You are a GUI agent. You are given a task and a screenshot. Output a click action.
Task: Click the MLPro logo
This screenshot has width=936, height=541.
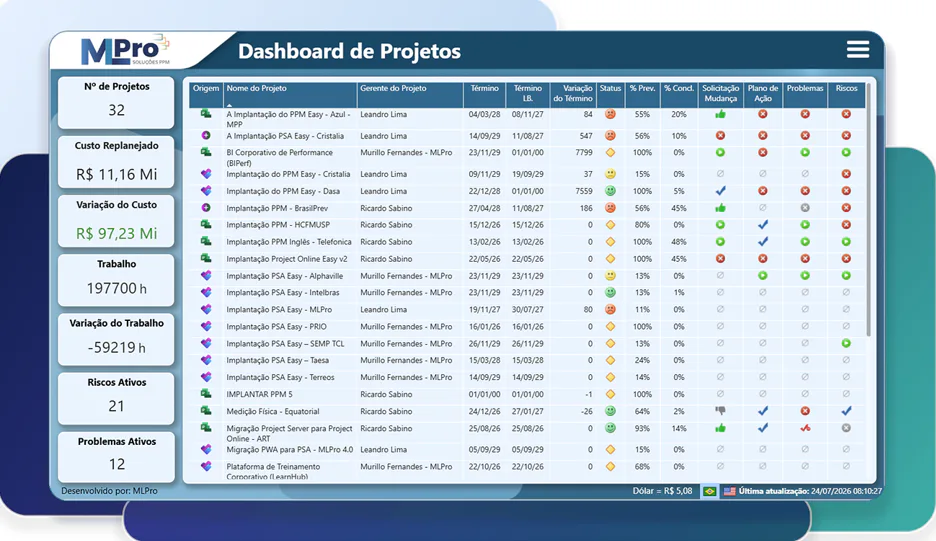click(125, 51)
